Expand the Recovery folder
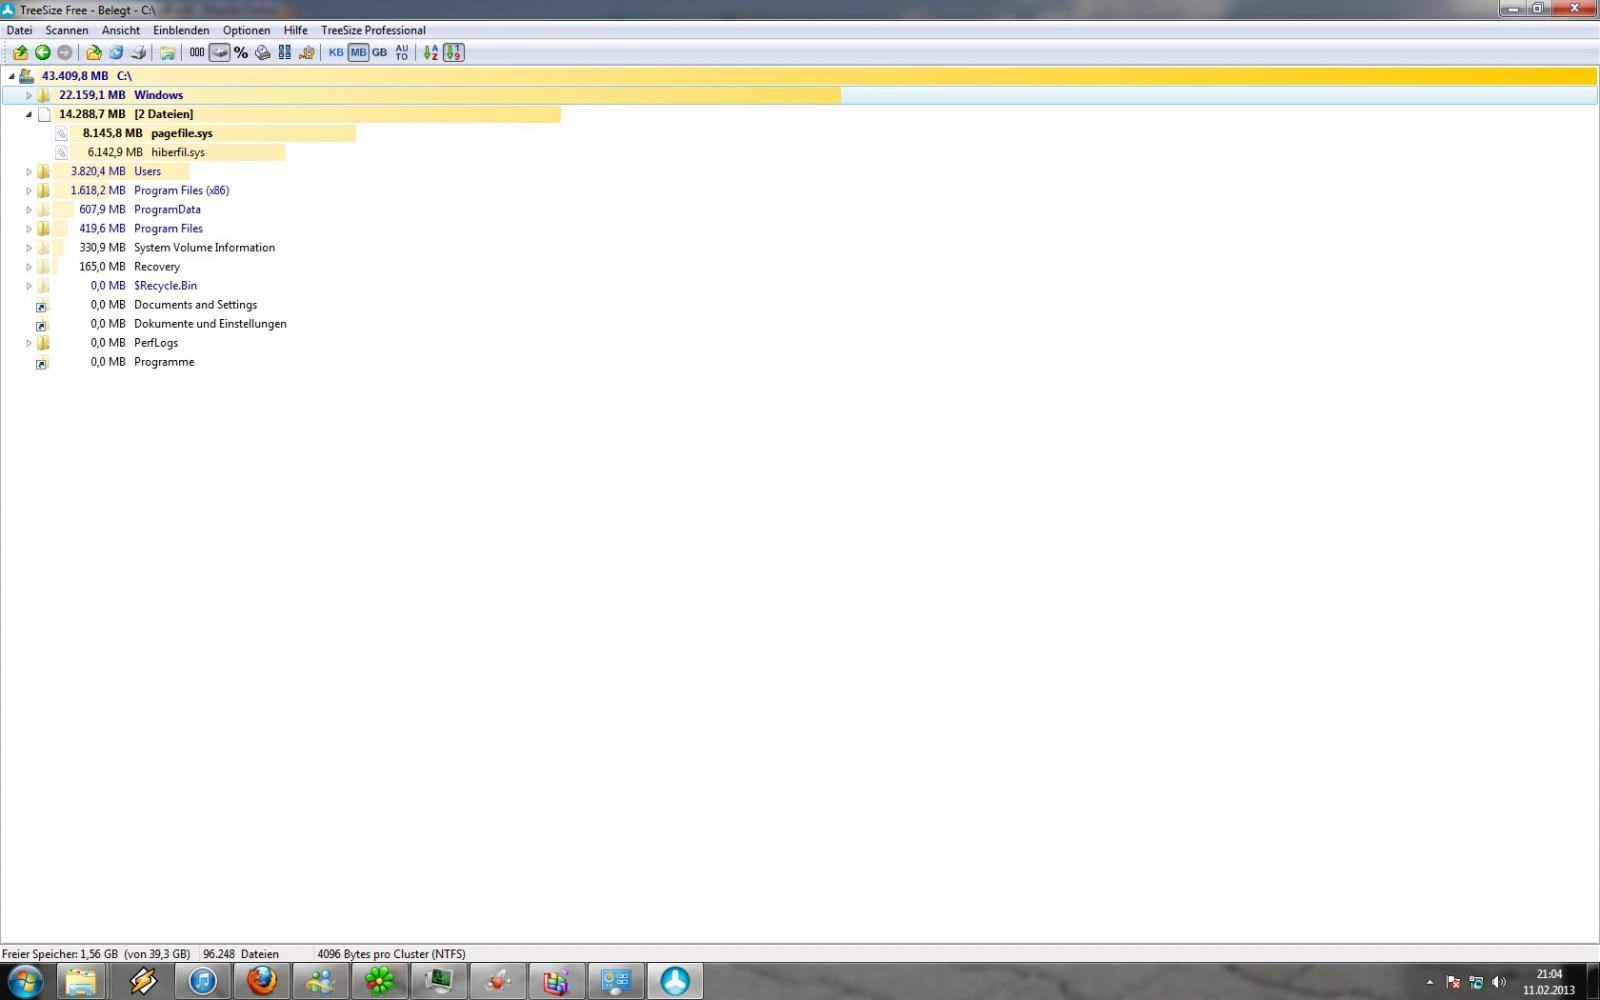The width and height of the screenshot is (1600, 1000). click(x=29, y=266)
